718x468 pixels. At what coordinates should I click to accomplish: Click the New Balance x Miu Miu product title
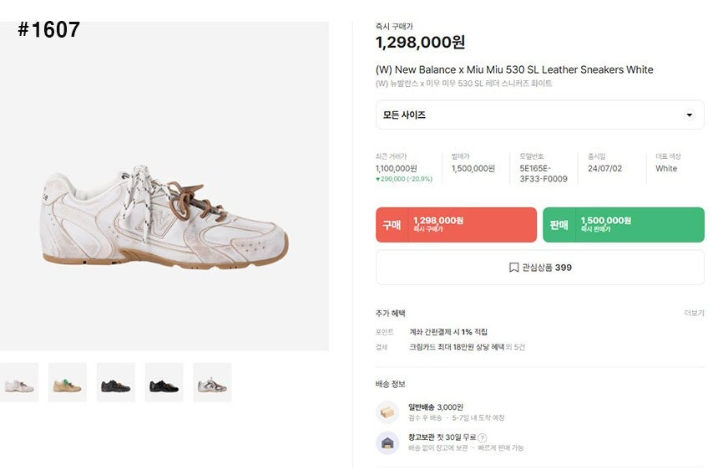click(514, 70)
